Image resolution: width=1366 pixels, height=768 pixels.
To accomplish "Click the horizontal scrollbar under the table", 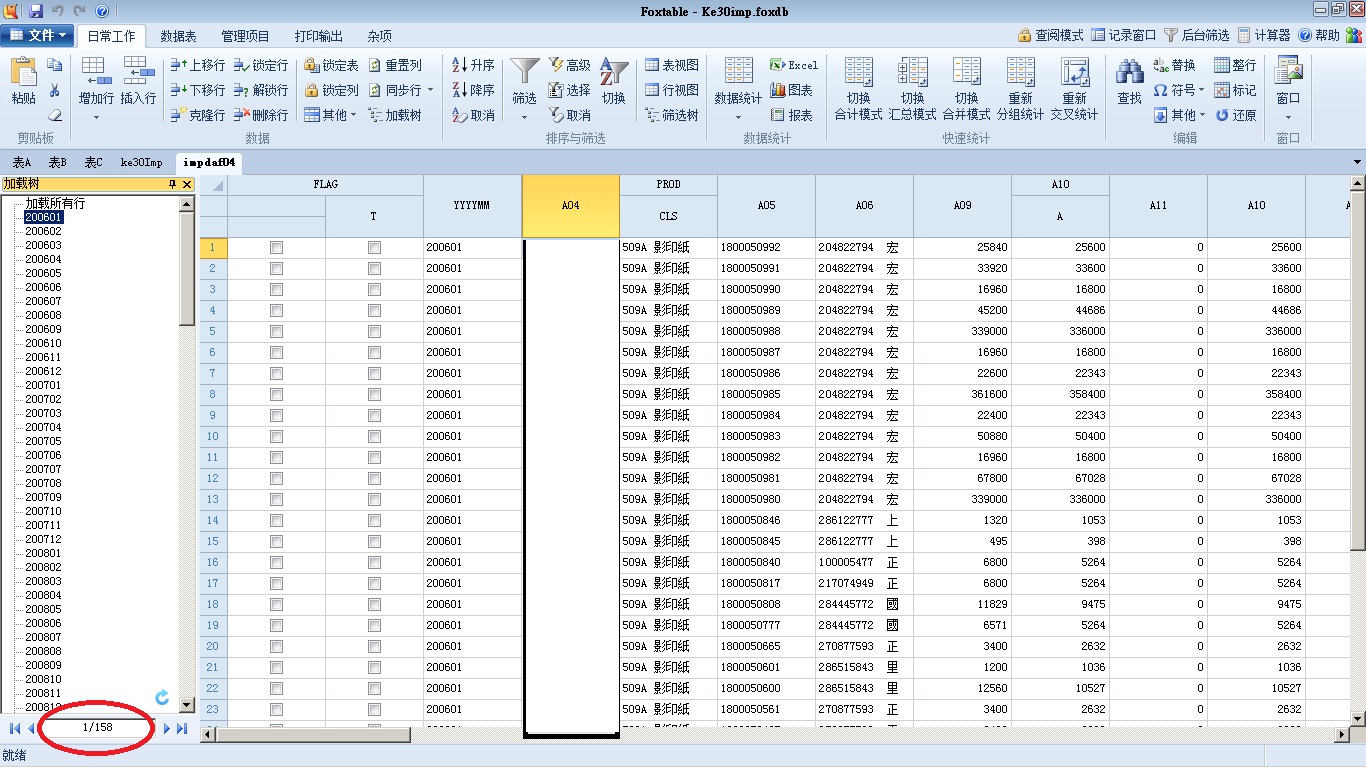I will tap(313, 735).
